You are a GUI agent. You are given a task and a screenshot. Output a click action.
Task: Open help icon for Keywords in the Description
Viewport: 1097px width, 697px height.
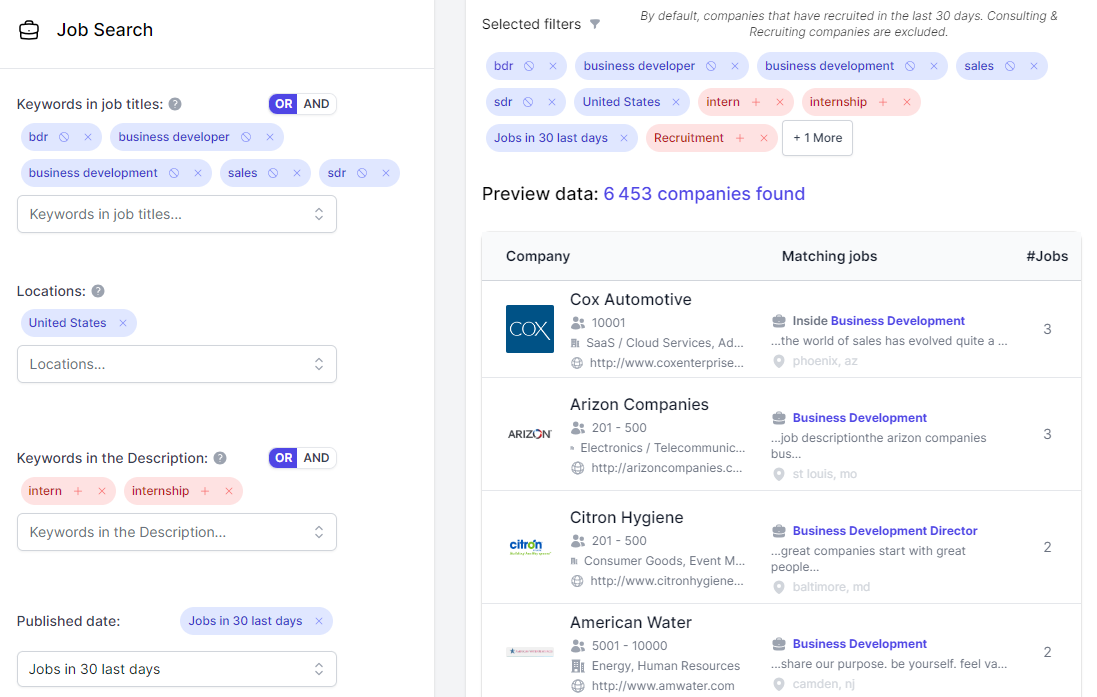(x=220, y=458)
